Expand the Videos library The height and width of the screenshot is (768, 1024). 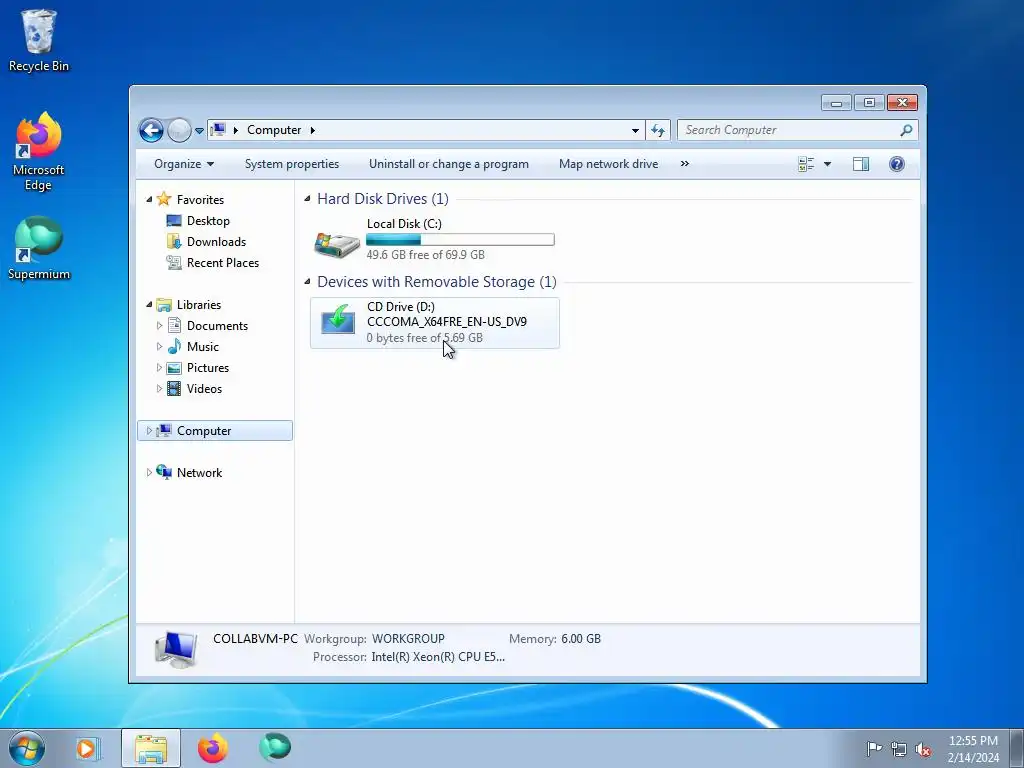tap(159, 389)
